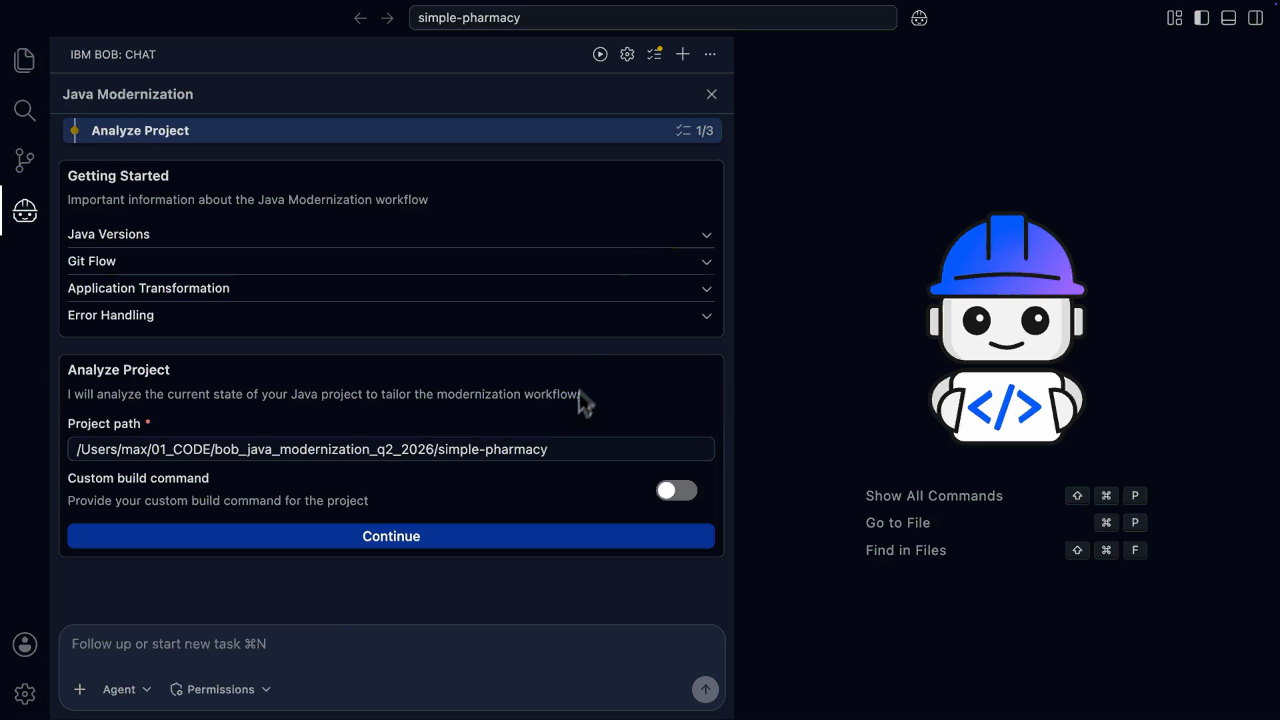Open the Accounts menu icon
The width and height of the screenshot is (1280, 720).
[x=25, y=645]
